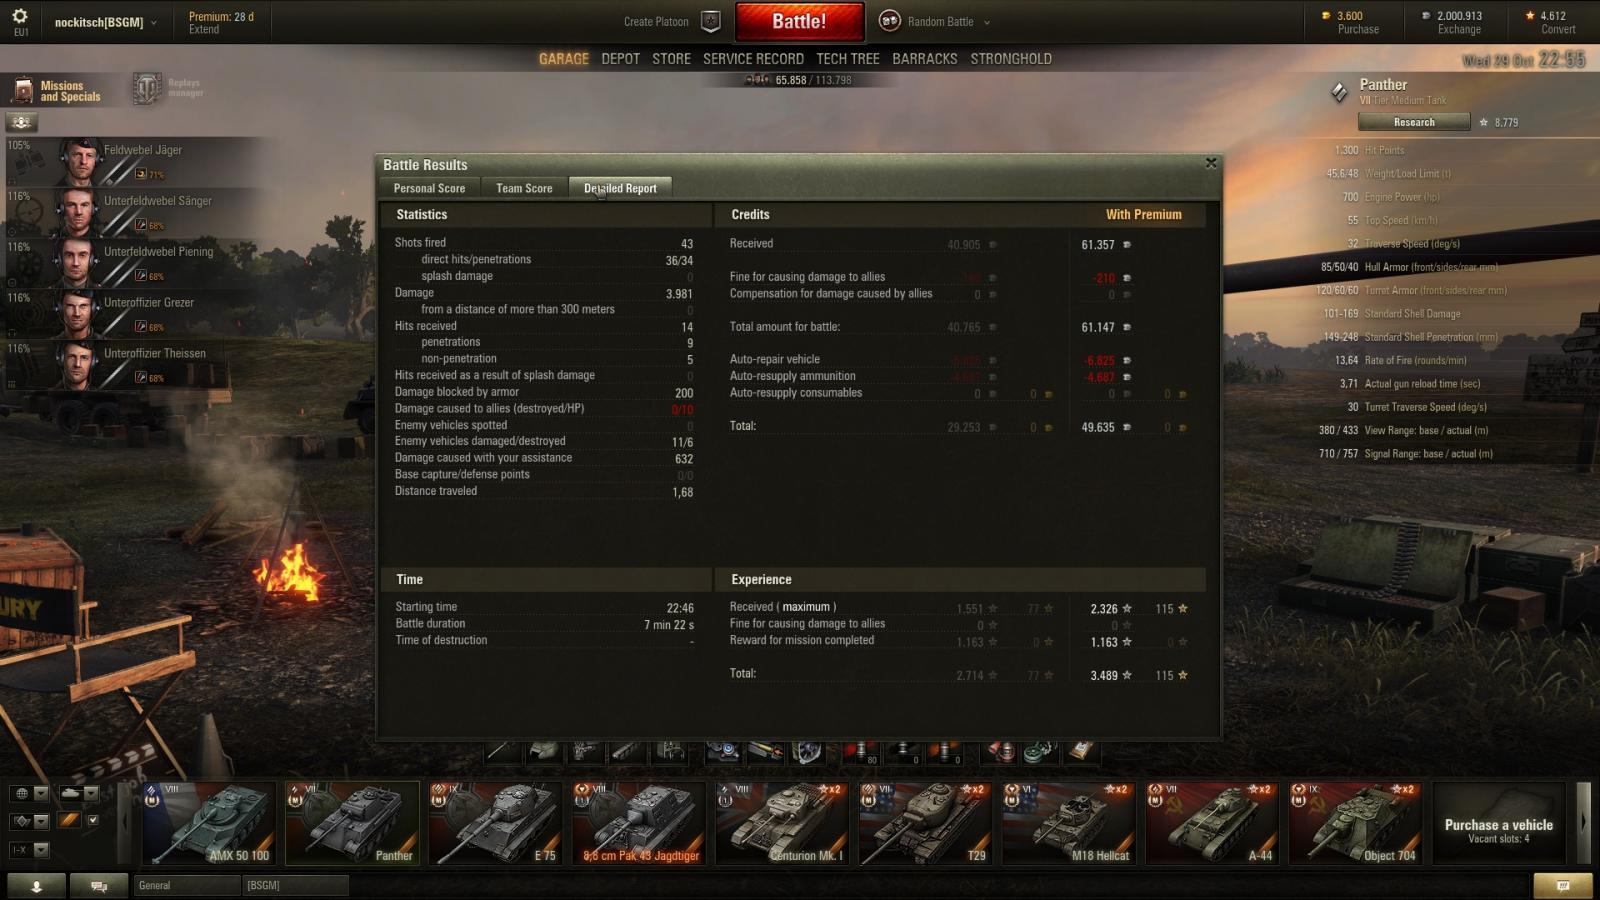This screenshot has height=900, width=1600.
Task: Click the platoon shield icon
Action: 711,21
